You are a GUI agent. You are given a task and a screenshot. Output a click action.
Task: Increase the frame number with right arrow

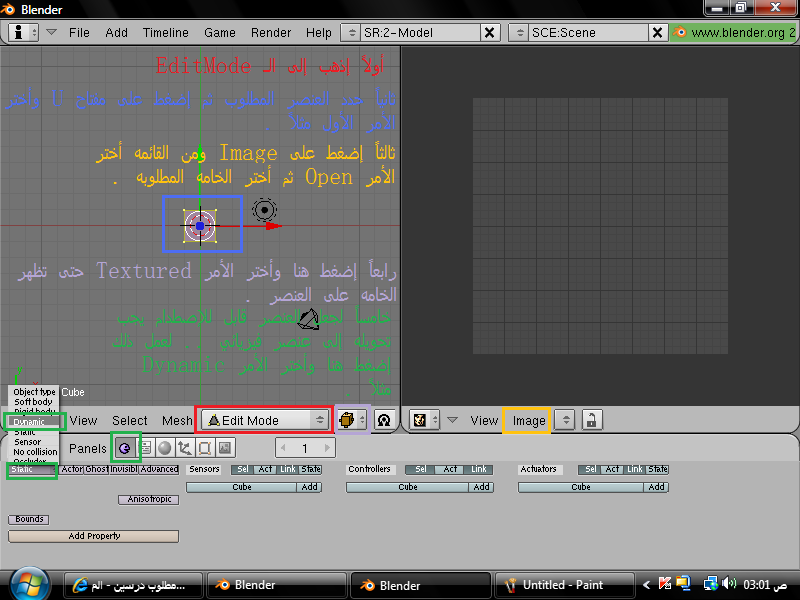(x=327, y=448)
